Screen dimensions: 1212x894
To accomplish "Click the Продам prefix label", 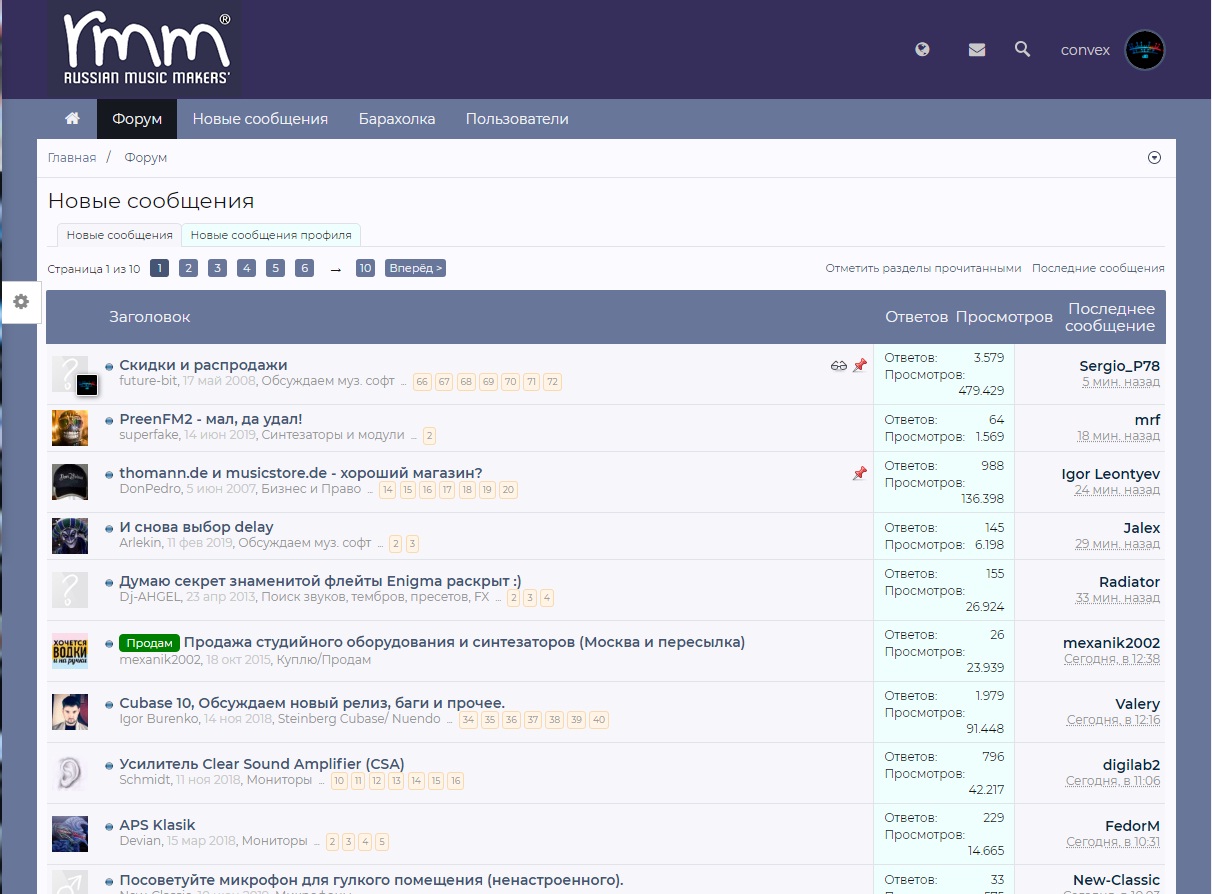I will pyautogui.click(x=149, y=643).
